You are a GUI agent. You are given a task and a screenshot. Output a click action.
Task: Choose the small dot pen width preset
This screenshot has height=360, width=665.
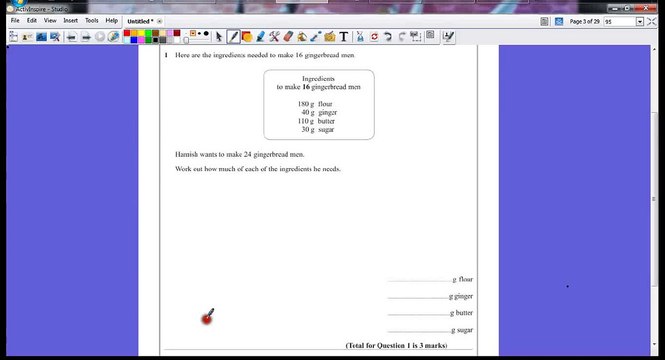click(199, 33)
